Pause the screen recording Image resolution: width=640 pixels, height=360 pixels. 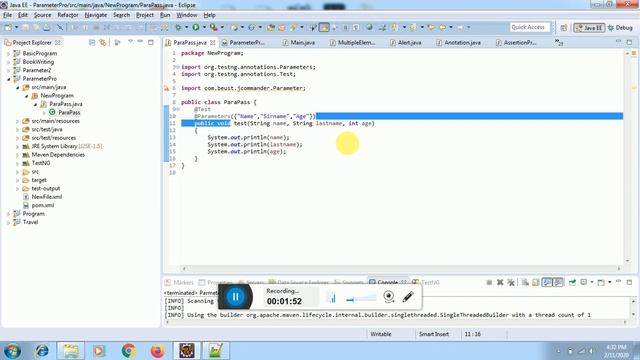click(235, 297)
